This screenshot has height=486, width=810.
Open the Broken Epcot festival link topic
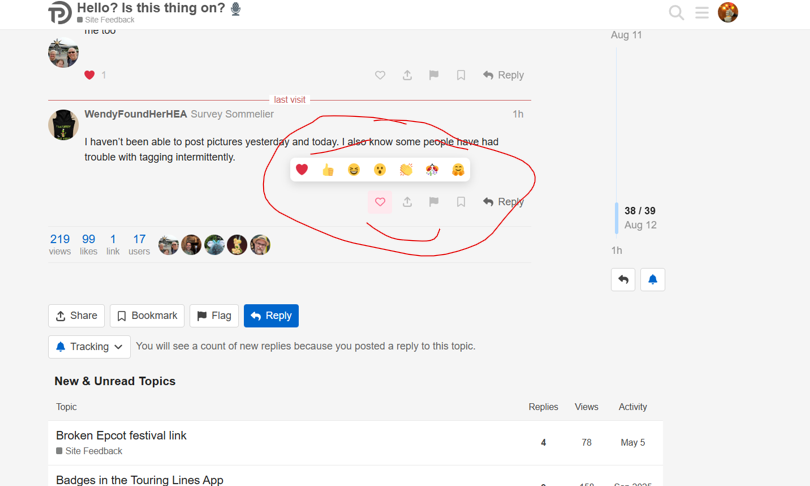click(x=121, y=435)
